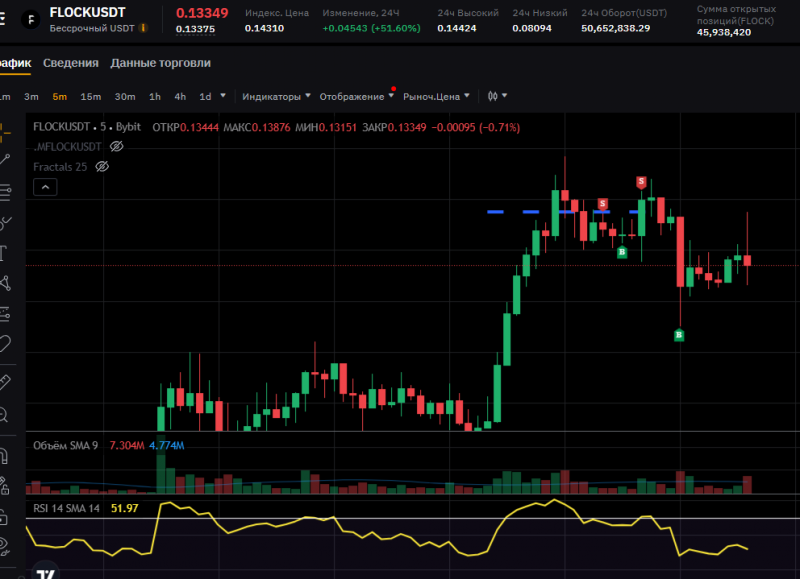Select the 30m timeframe
The height and width of the screenshot is (579, 800).
point(125,96)
